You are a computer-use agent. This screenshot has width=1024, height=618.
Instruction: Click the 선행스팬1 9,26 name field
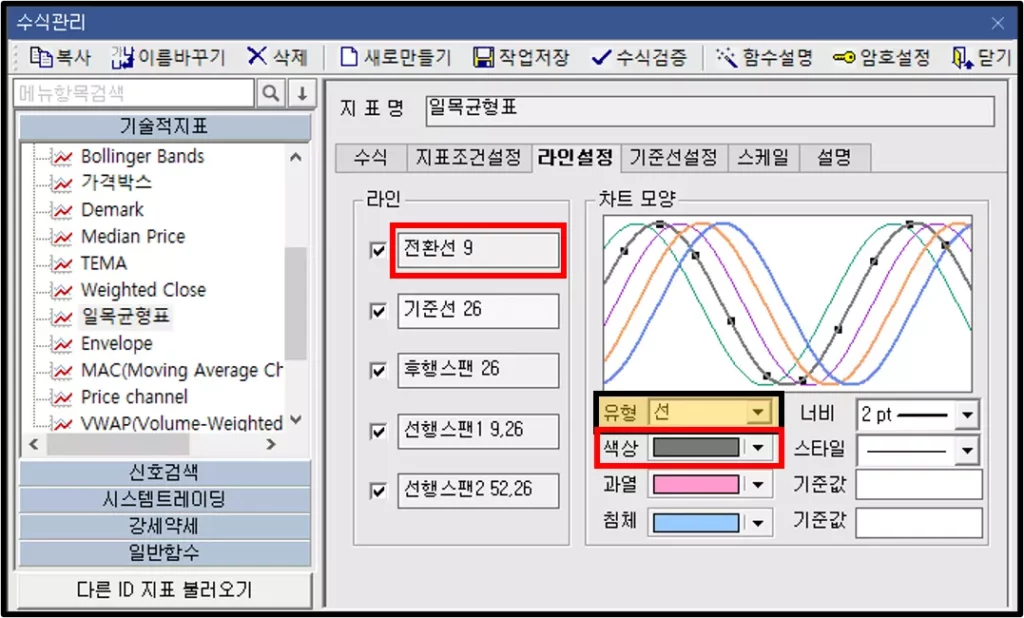click(478, 431)
